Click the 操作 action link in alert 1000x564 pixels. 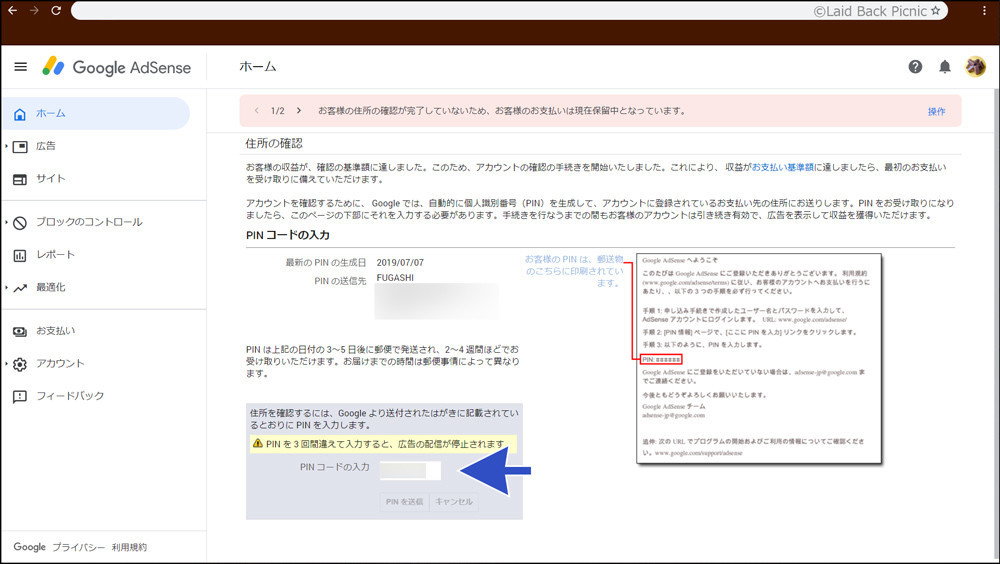(936, 111)
